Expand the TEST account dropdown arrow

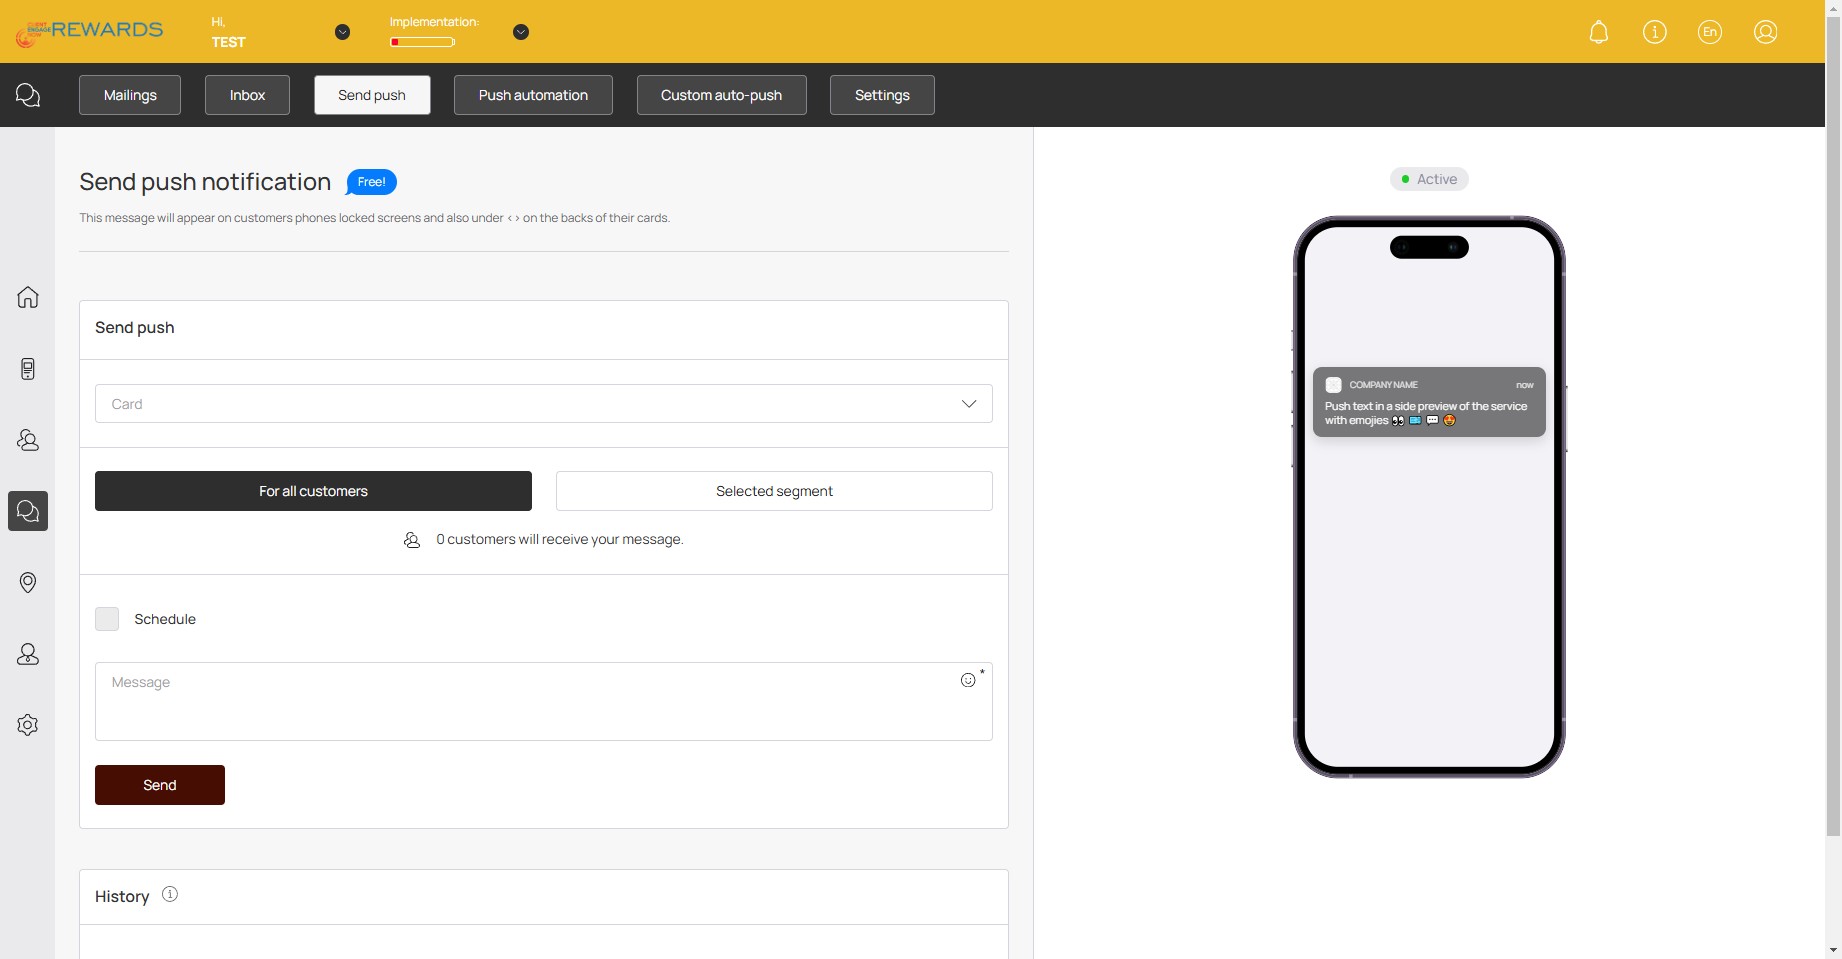342,32
